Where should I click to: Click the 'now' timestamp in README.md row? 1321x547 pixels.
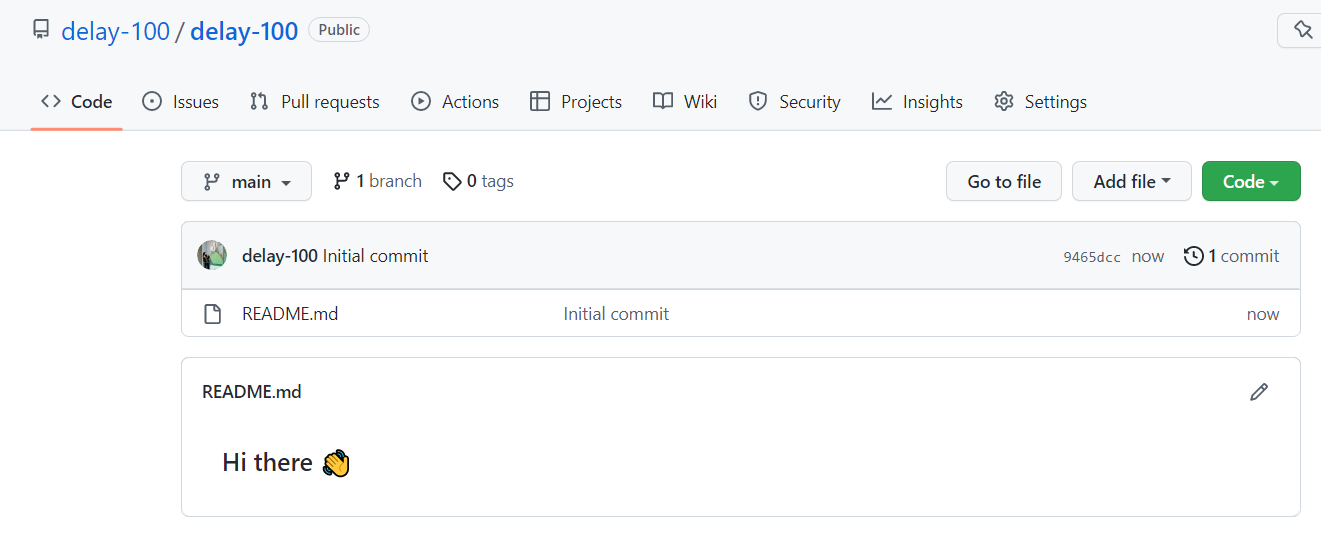click(1263, 314)
